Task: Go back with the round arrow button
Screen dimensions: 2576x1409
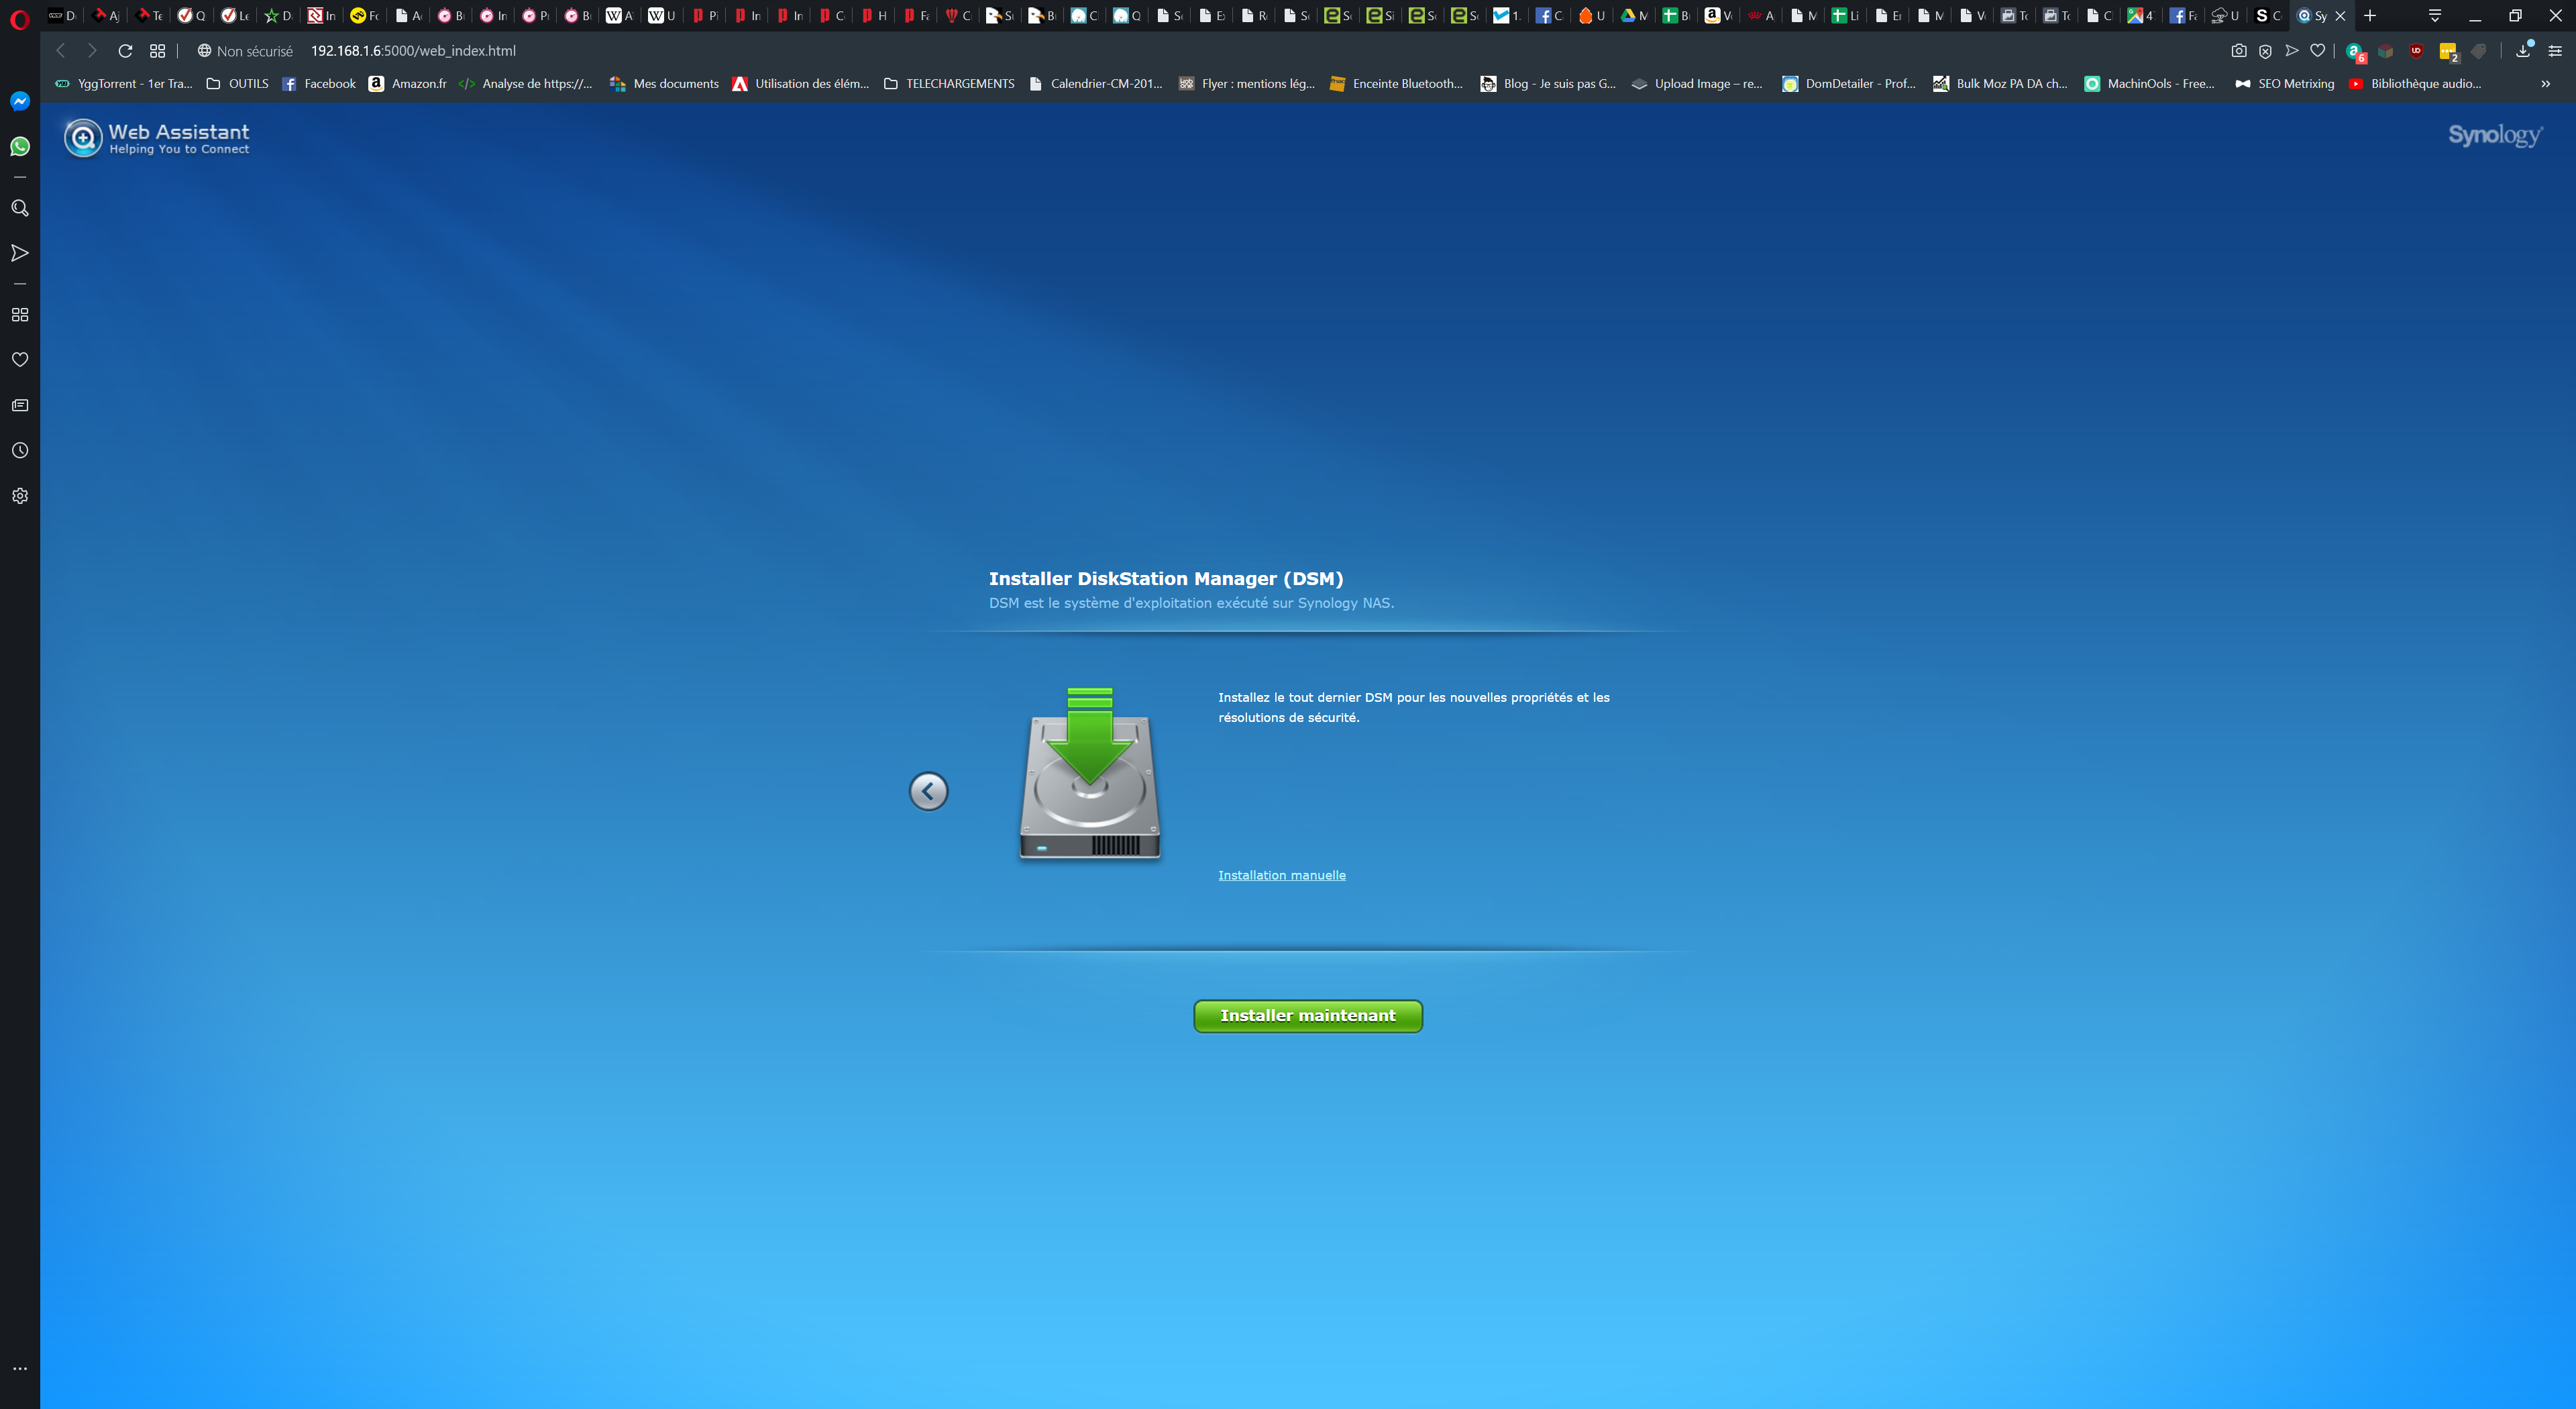Action: click(x=928, y=792)
